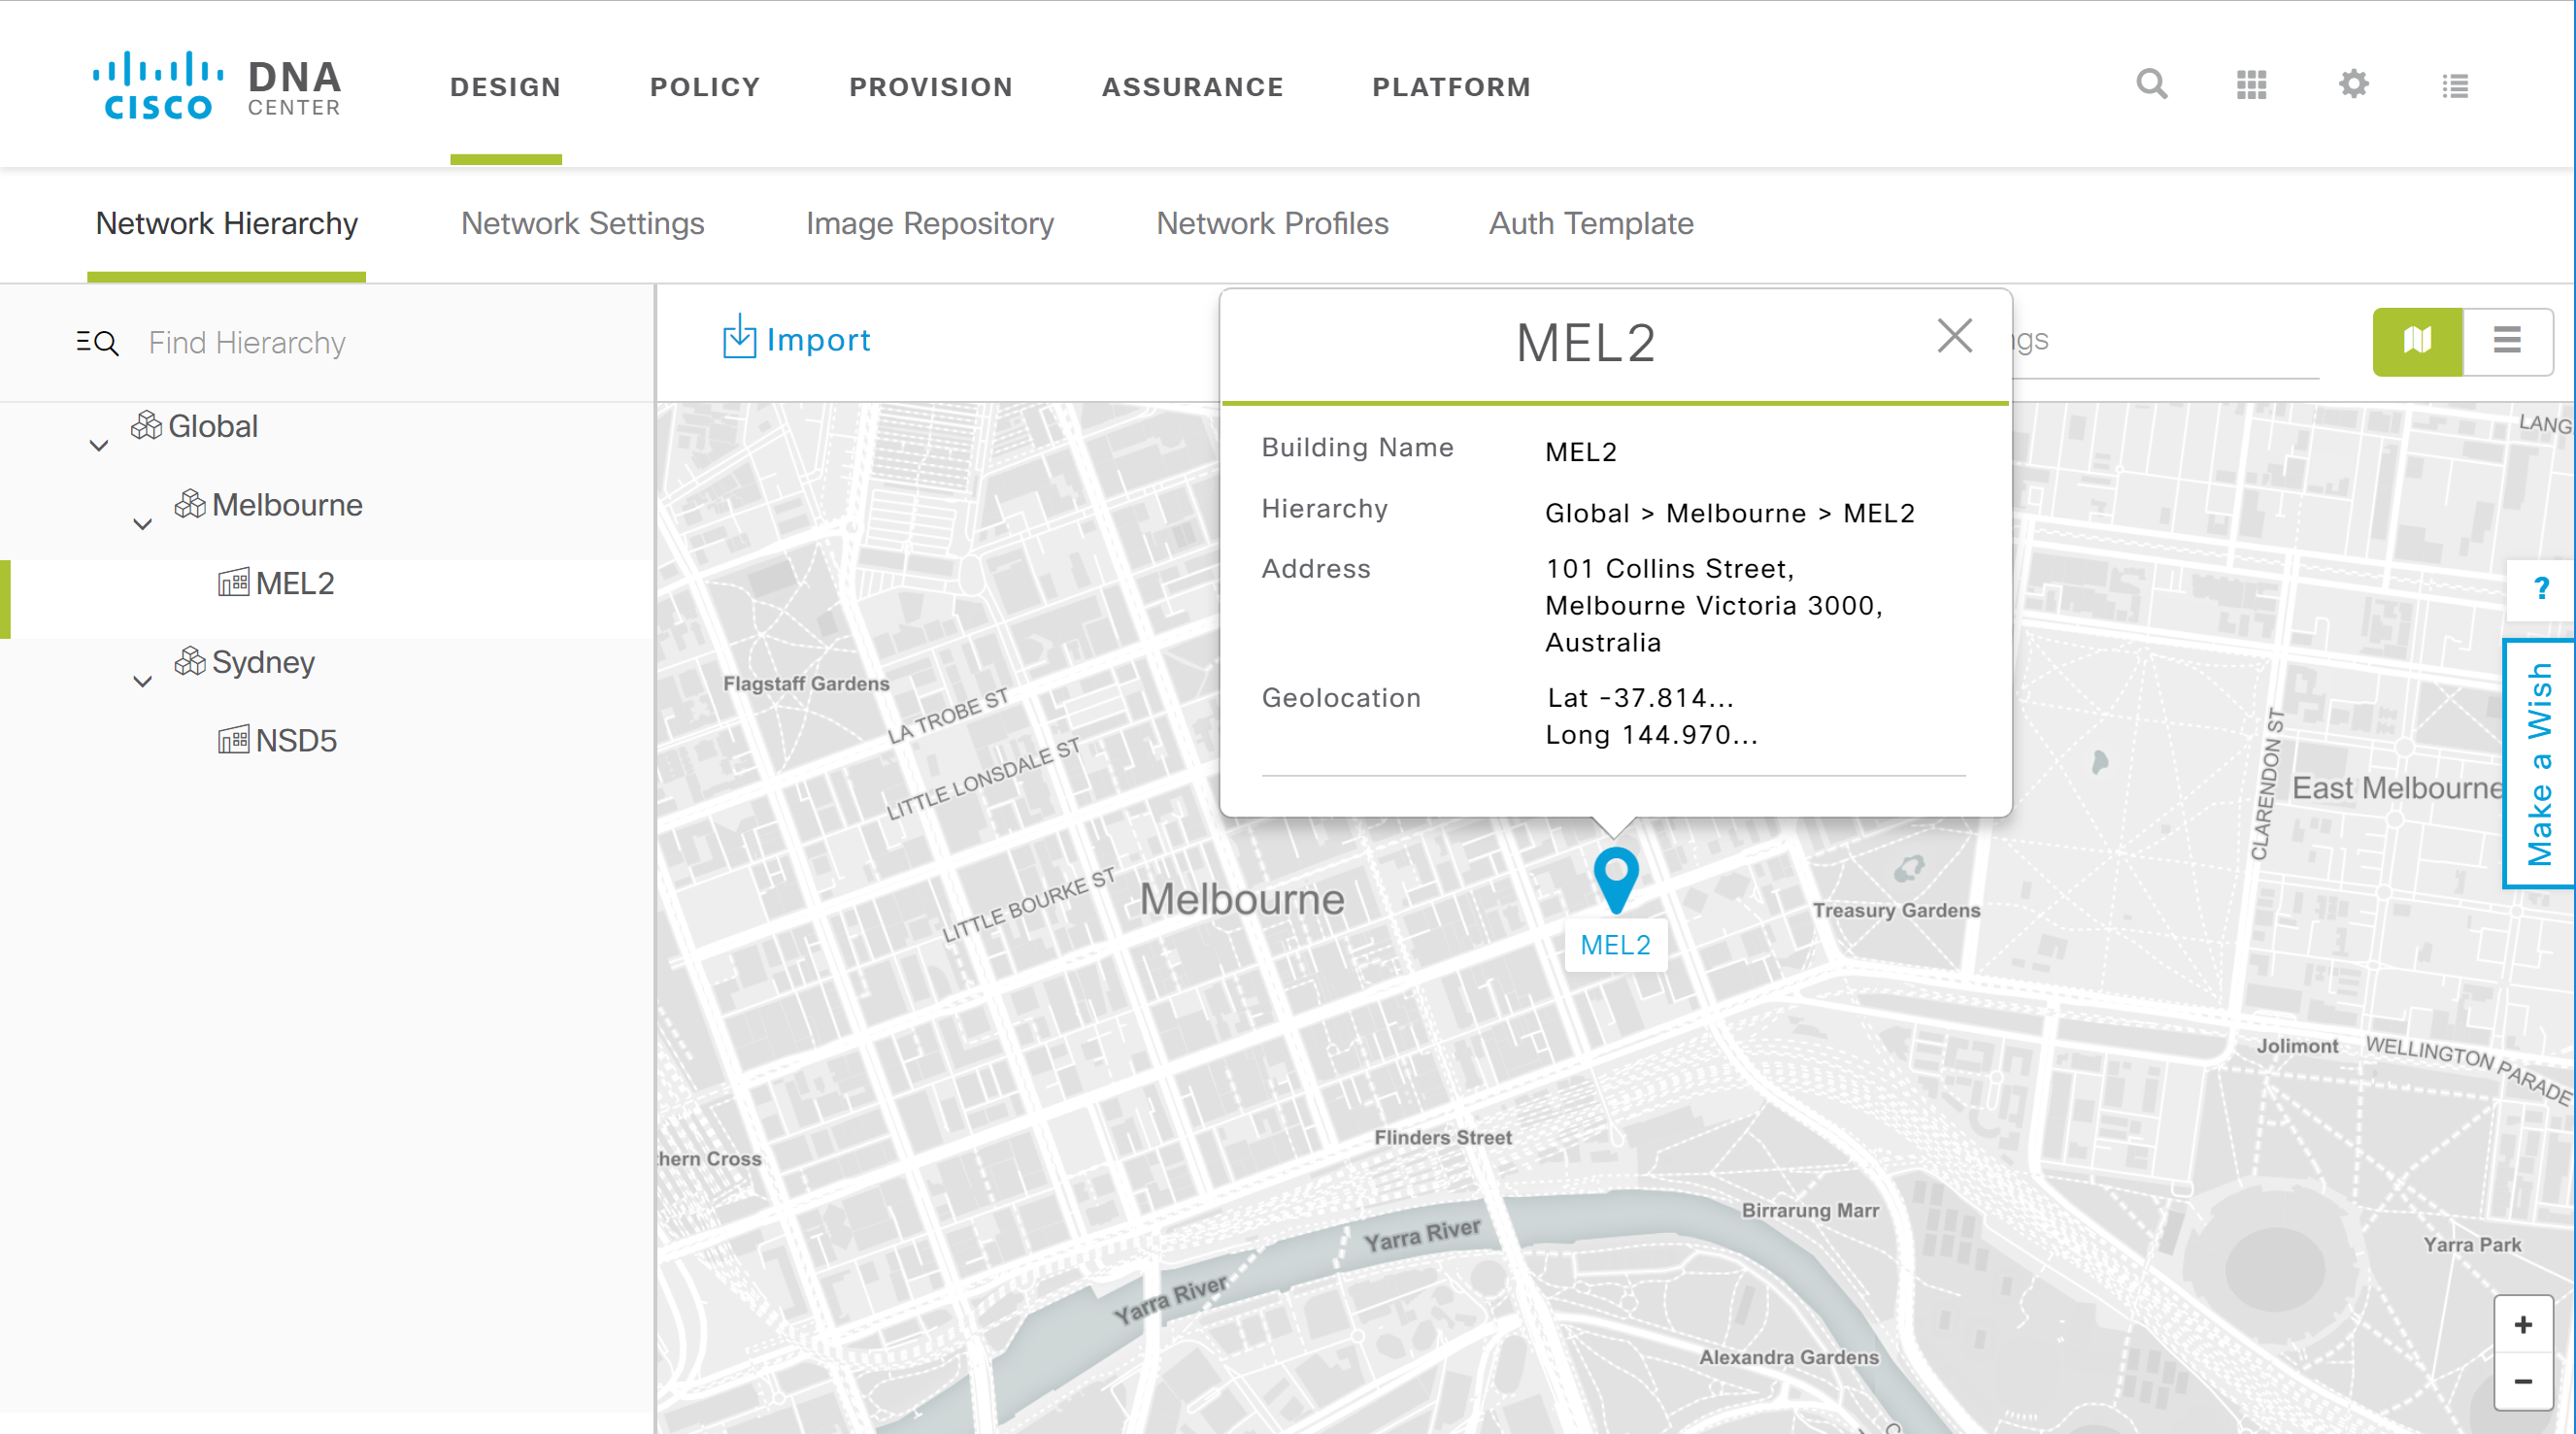
Task: Select the Network Hierarchy tab
Action: 224,222
